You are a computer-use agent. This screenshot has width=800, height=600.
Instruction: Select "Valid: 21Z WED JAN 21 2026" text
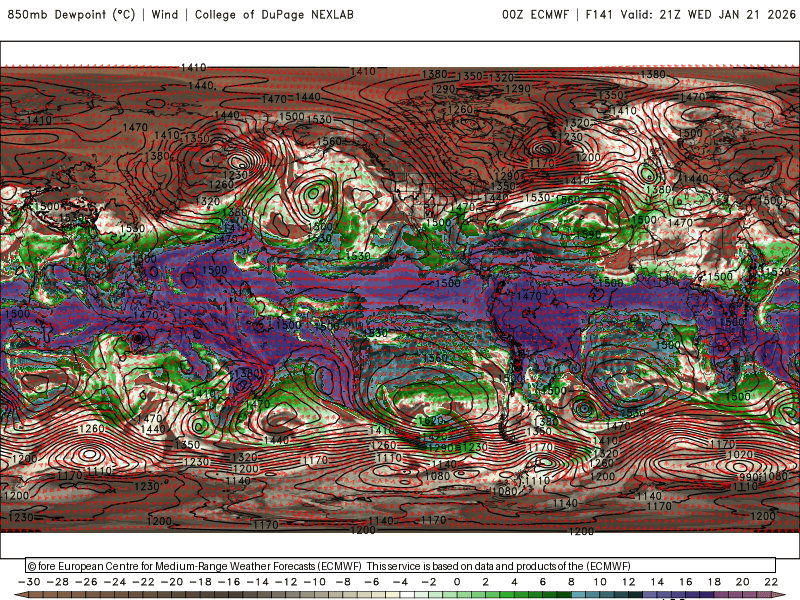[x=708, y=14]
